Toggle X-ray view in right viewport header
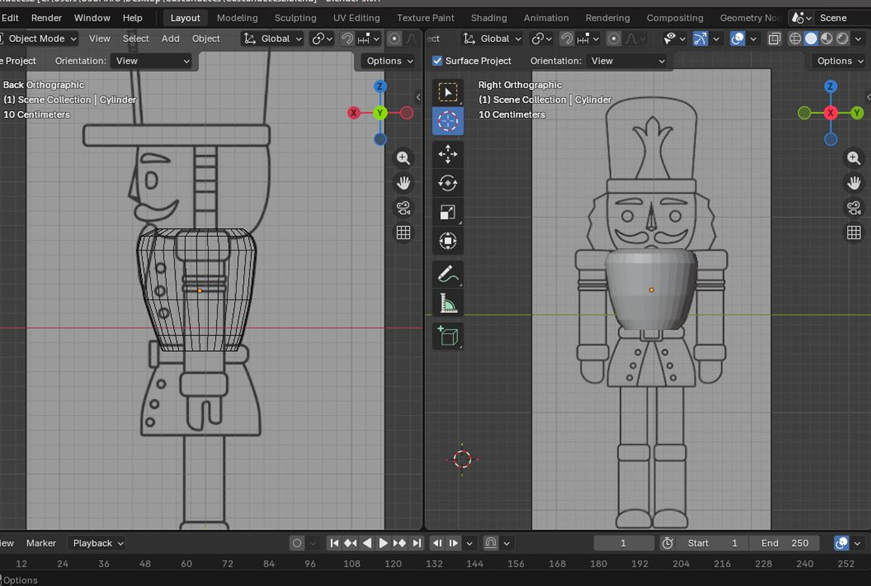871x586 pixels. [775, 38]
